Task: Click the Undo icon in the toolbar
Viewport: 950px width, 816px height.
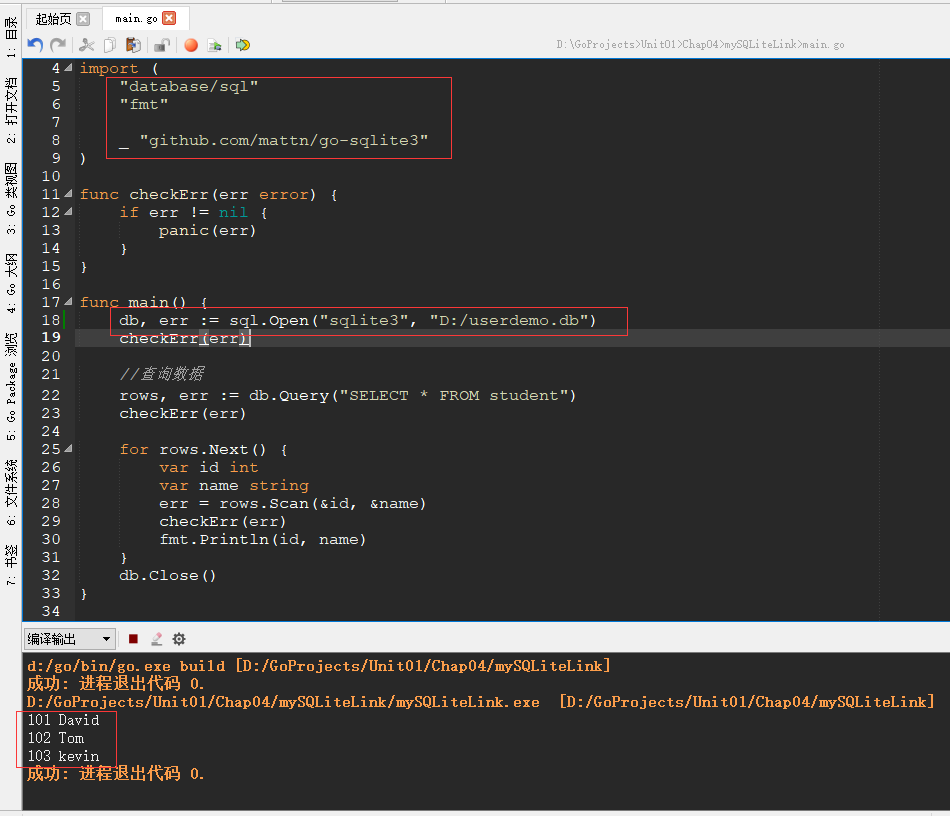Action: click(x=34, y=45)
